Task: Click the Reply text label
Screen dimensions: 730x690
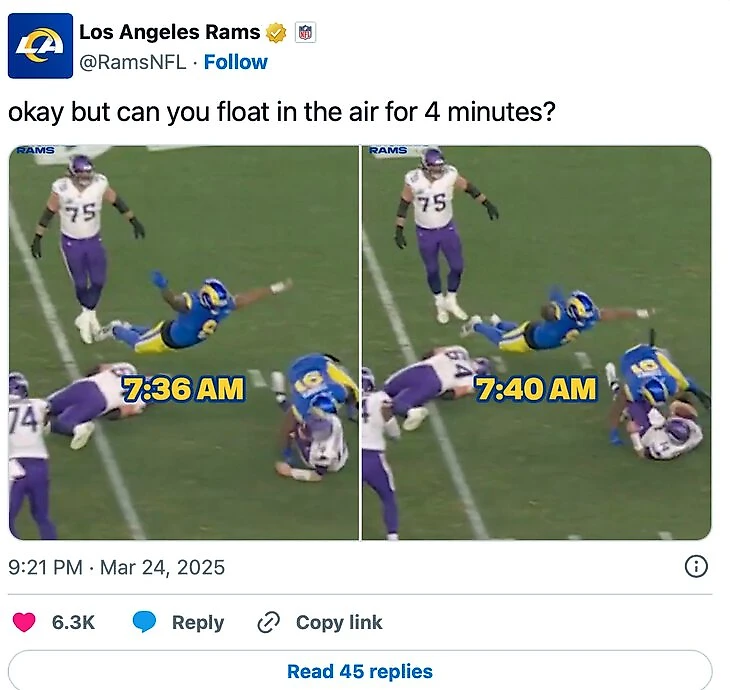Action: point(197,622)
